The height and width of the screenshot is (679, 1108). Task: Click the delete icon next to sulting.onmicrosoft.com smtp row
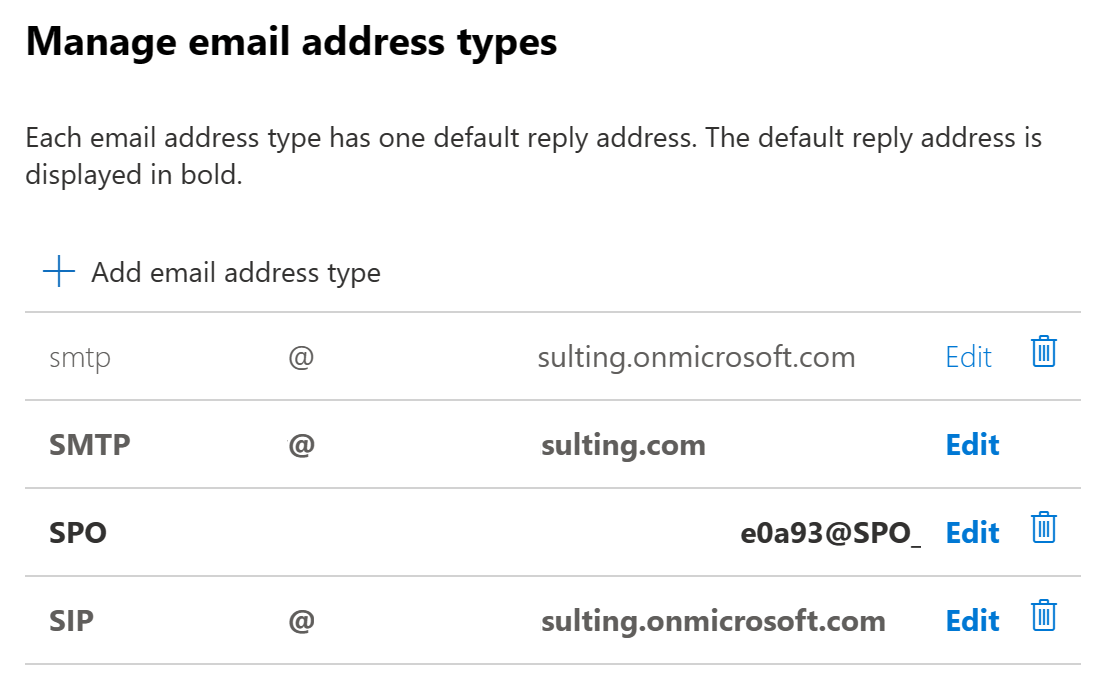(1043, 352)
